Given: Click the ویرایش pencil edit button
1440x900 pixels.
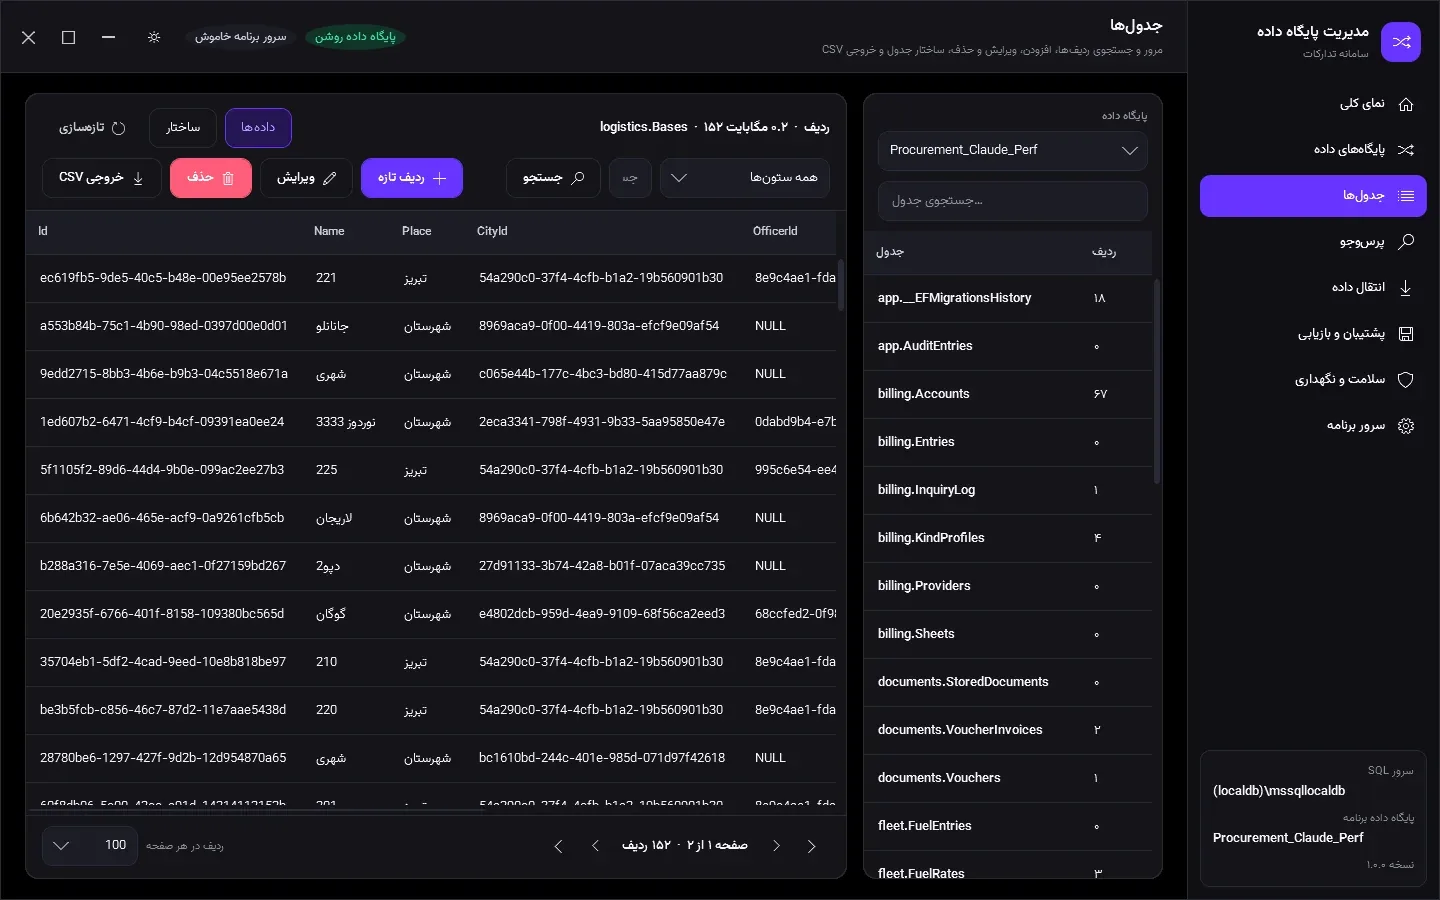Looking at the screenshot, I should [307, 178].
